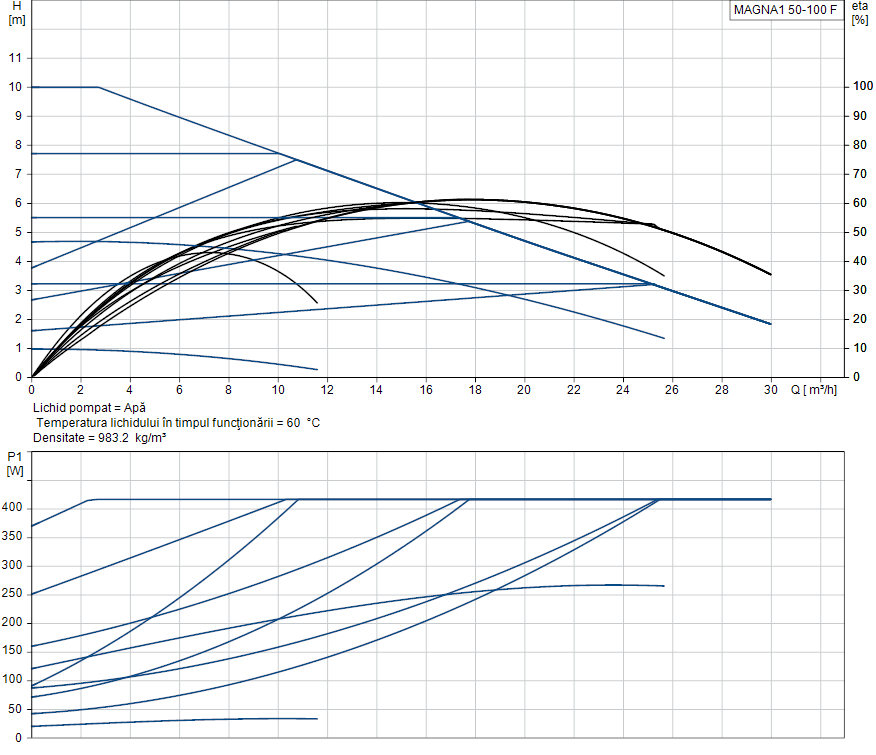876x755 pixels.
Task: Click the 70 tick on the eta axis
Action: [x=858, y=174]
